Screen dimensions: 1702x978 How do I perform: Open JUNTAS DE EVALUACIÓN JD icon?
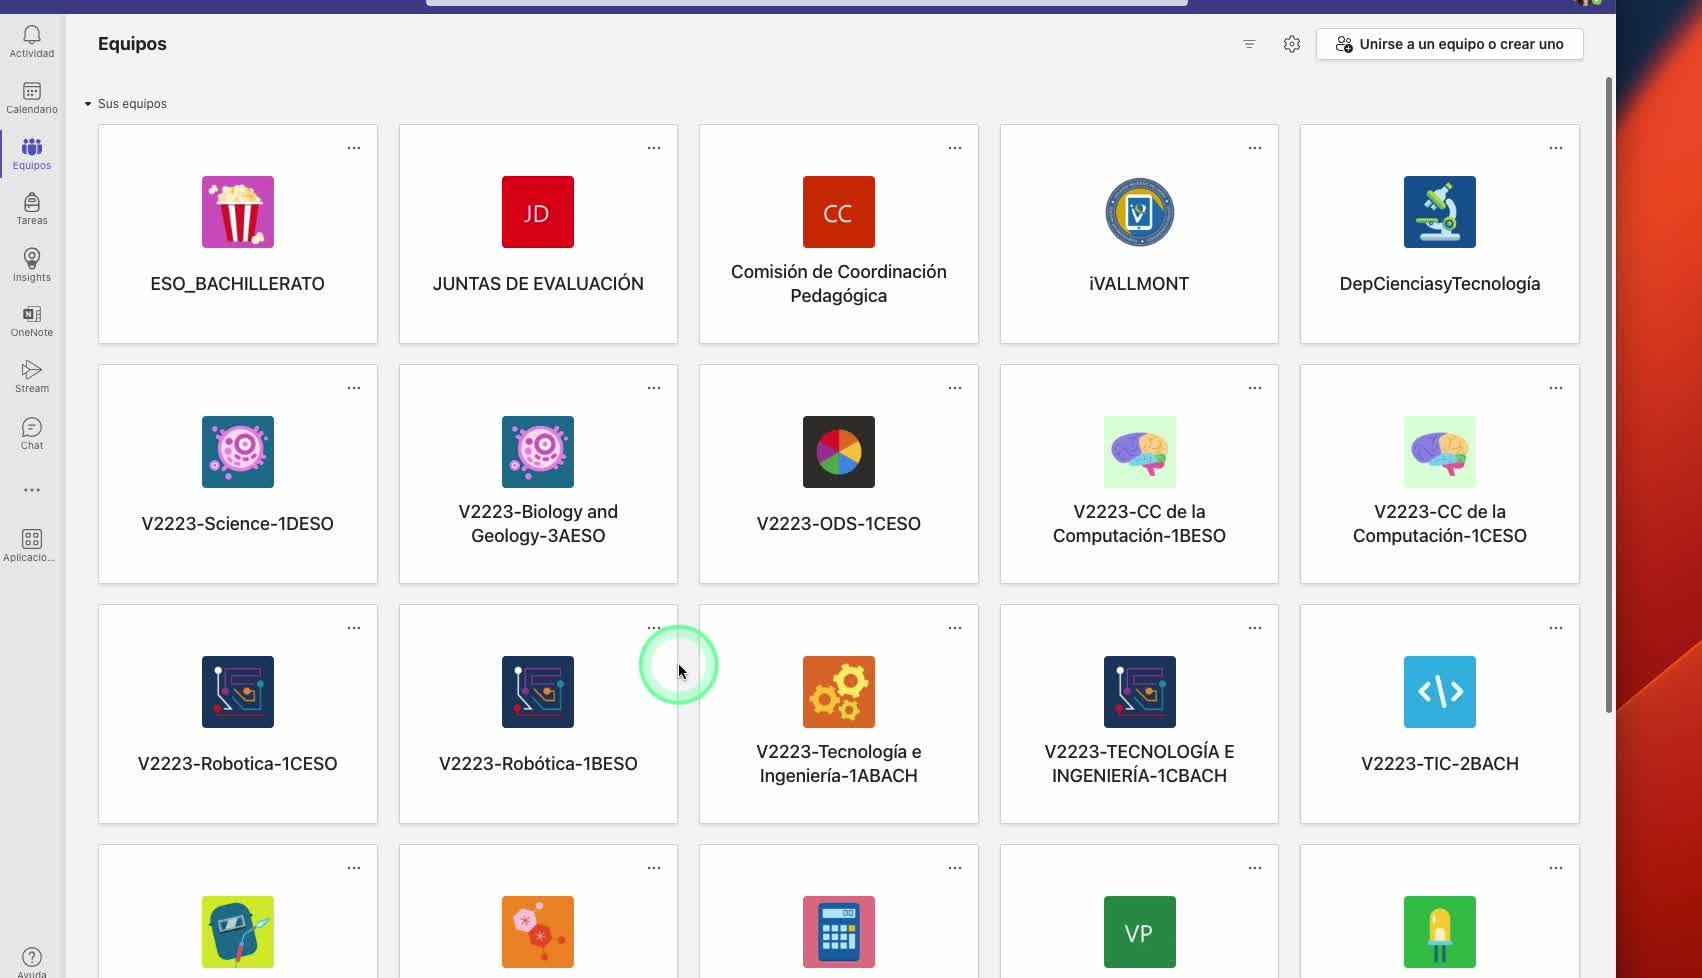tap(538, 212)
